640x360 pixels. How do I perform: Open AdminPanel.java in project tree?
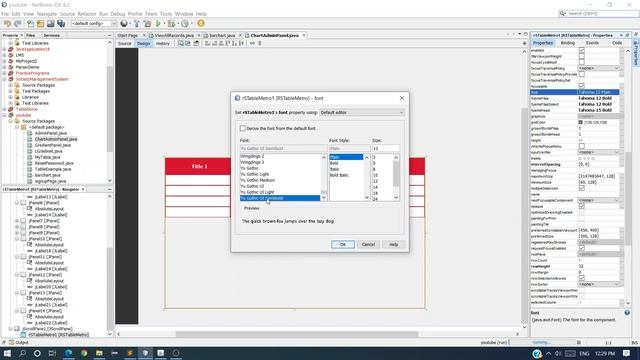point(51,133)
